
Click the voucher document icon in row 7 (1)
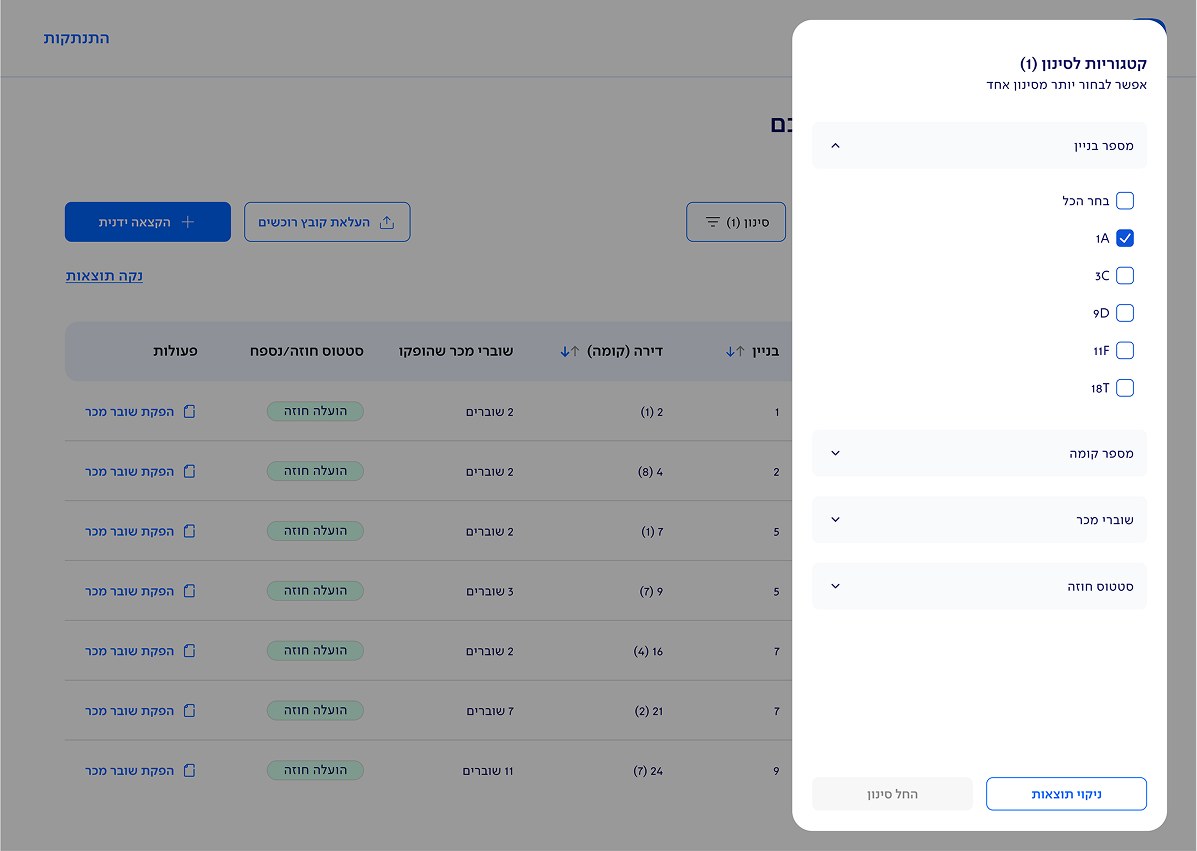coord(190,530)
